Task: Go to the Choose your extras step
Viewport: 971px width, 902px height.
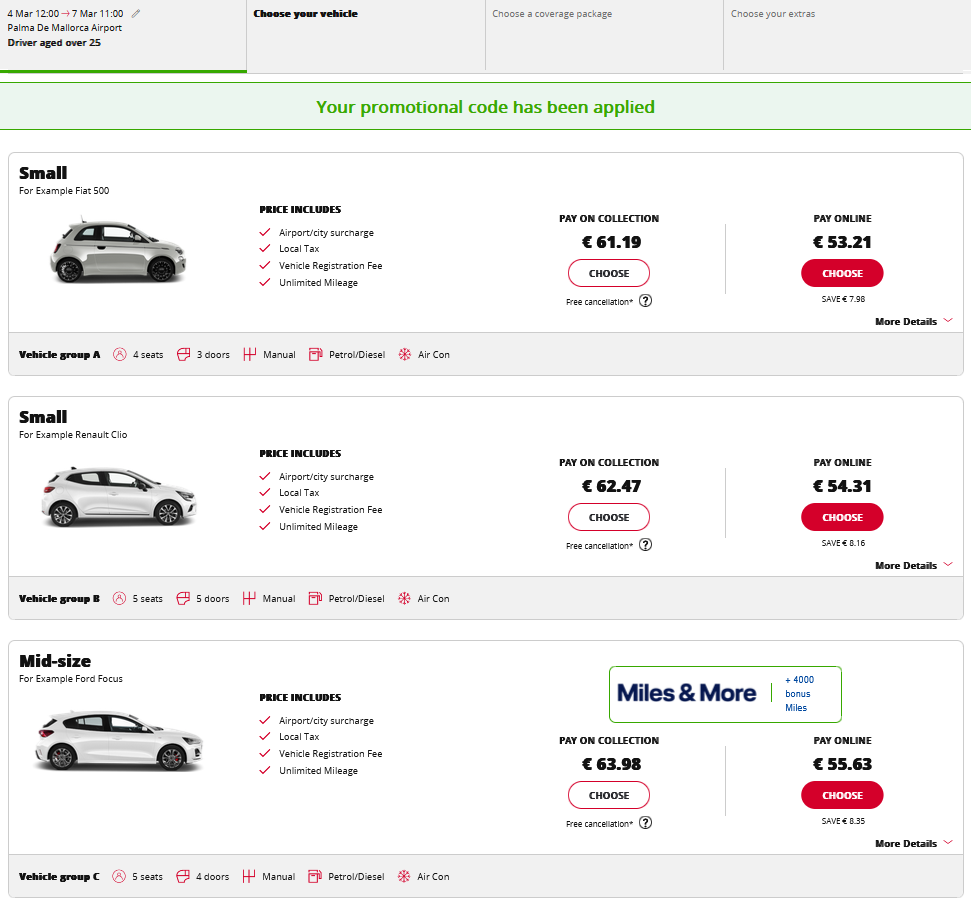Action: coord(772,14)
